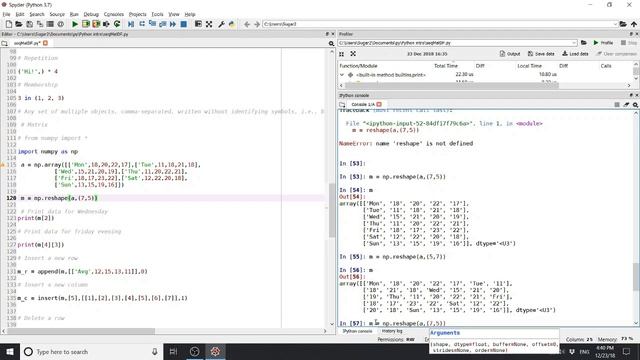The image size is (640, 360).
Task: Open Preferences wrench icon
Action: click(x=221, y=24)
